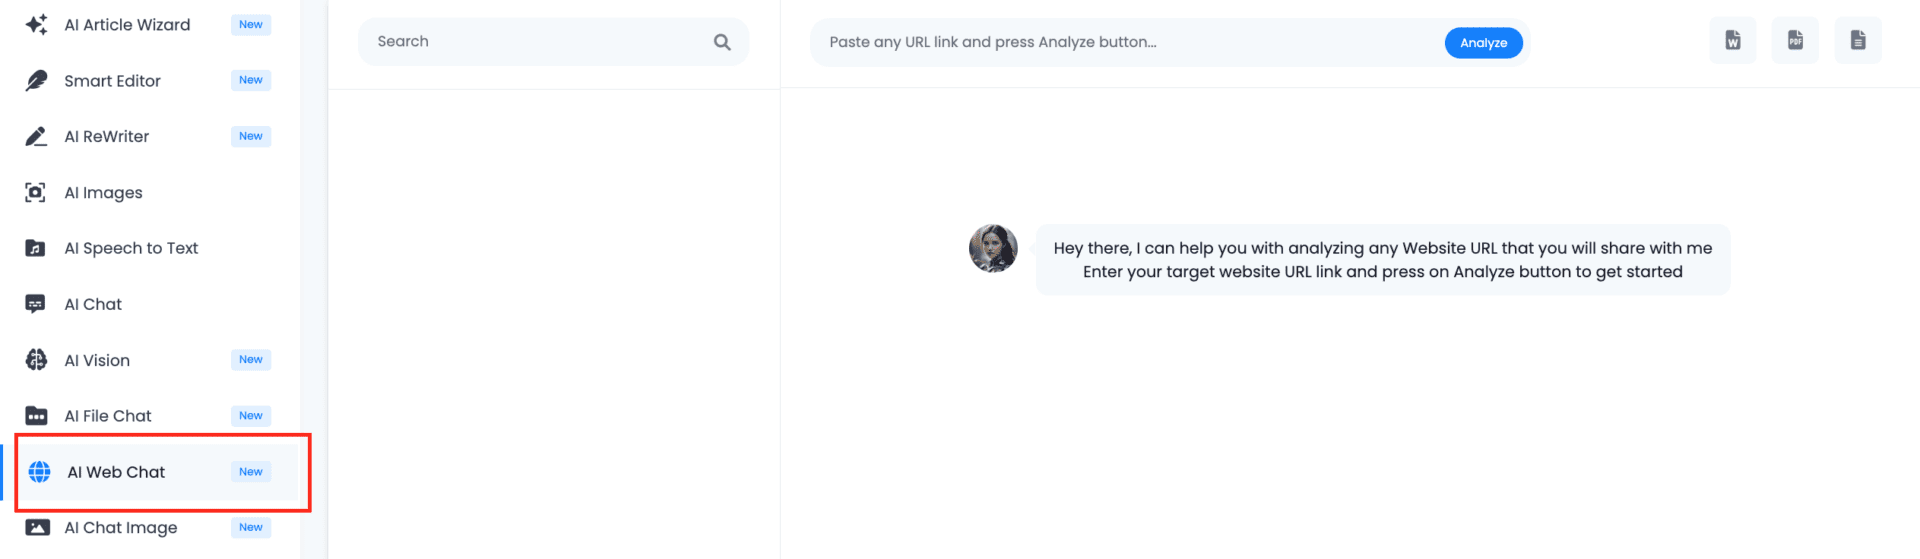Export conversation as PDF file
Viewport: 1920px width, 559px height.
1795,41
